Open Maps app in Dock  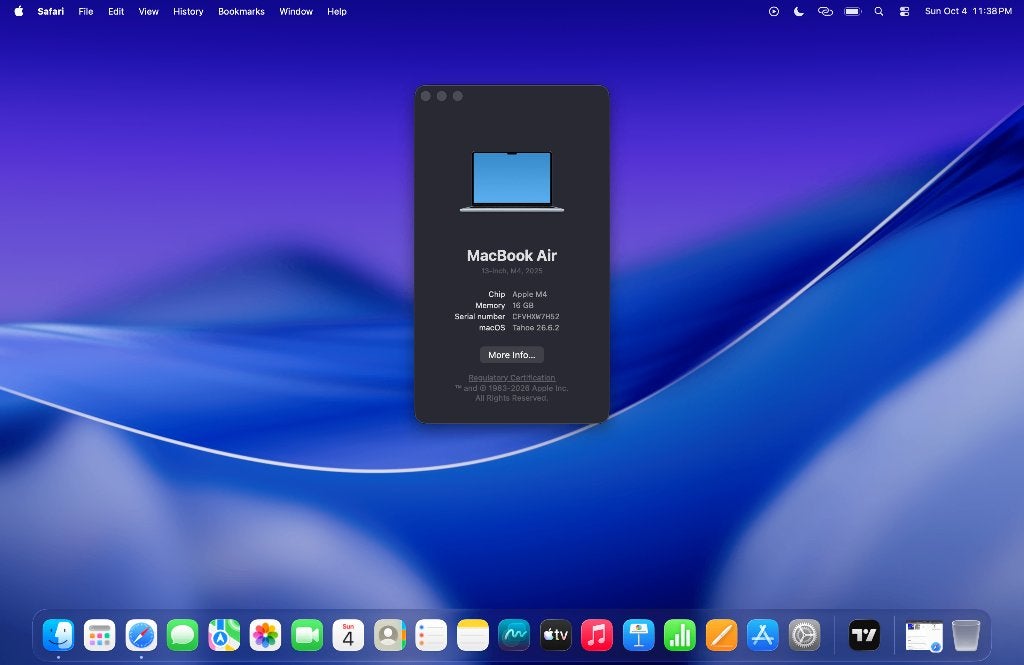click(x=224, y=635)
